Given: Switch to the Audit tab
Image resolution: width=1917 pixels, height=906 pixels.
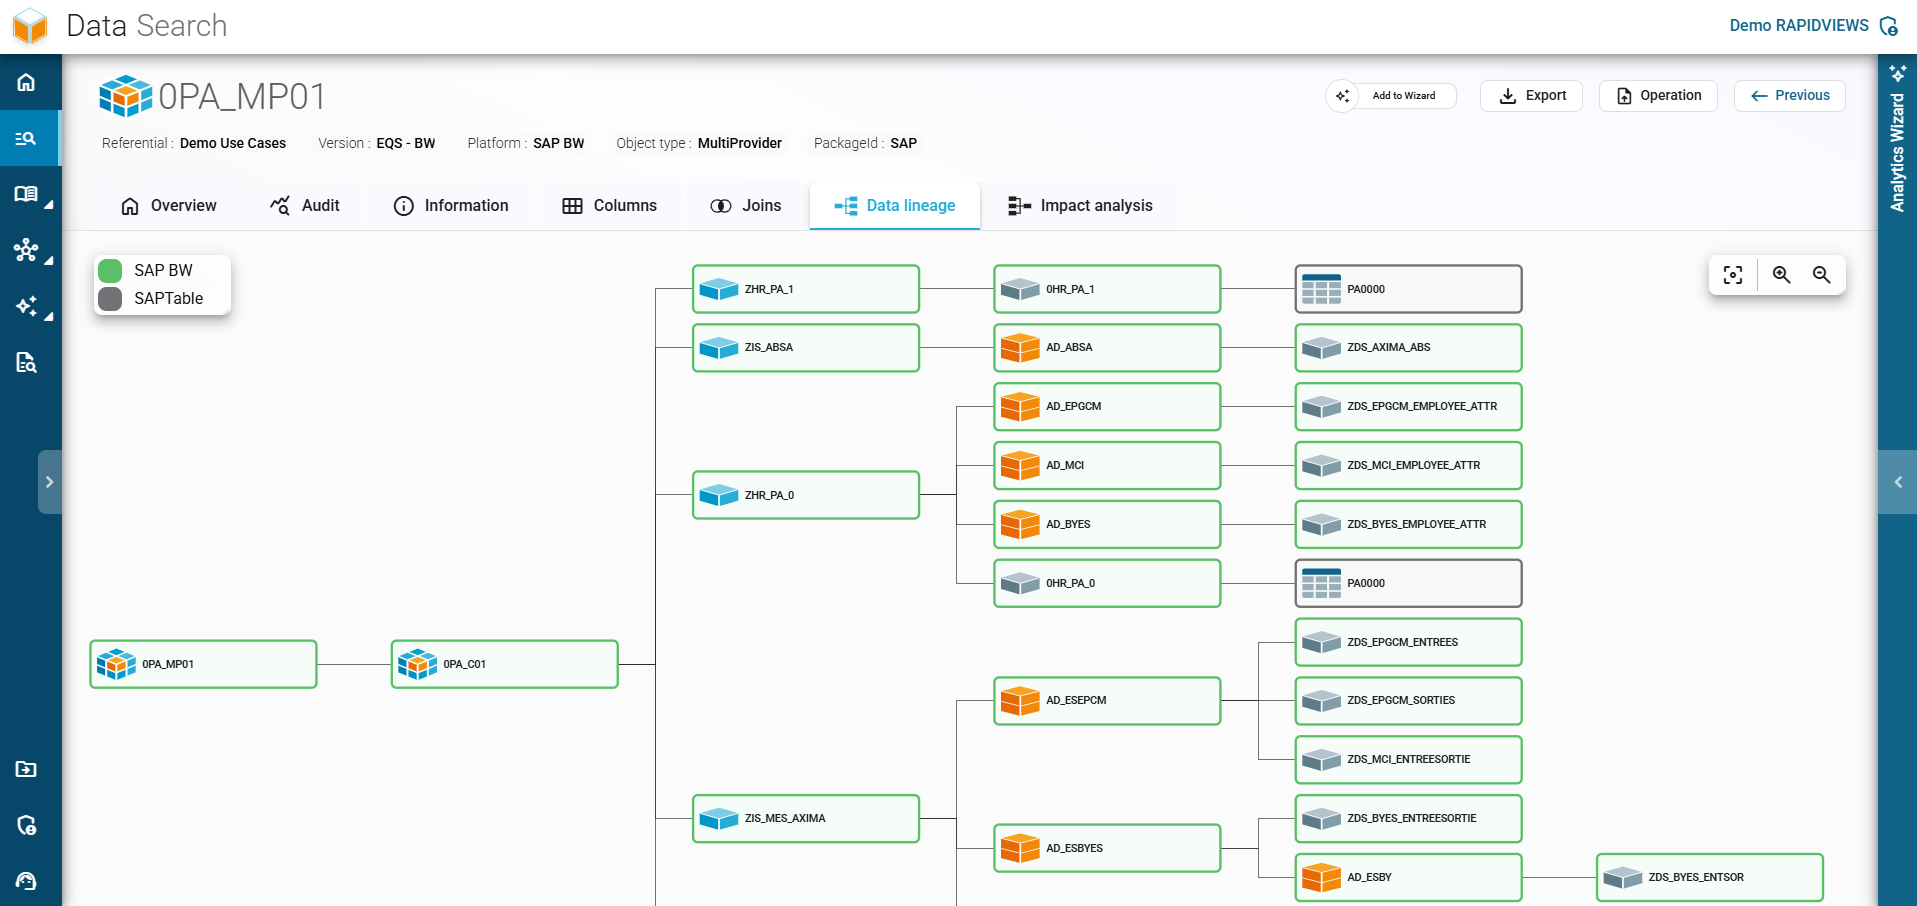Looking at the screenshot, I should click(x=305, y=206).
